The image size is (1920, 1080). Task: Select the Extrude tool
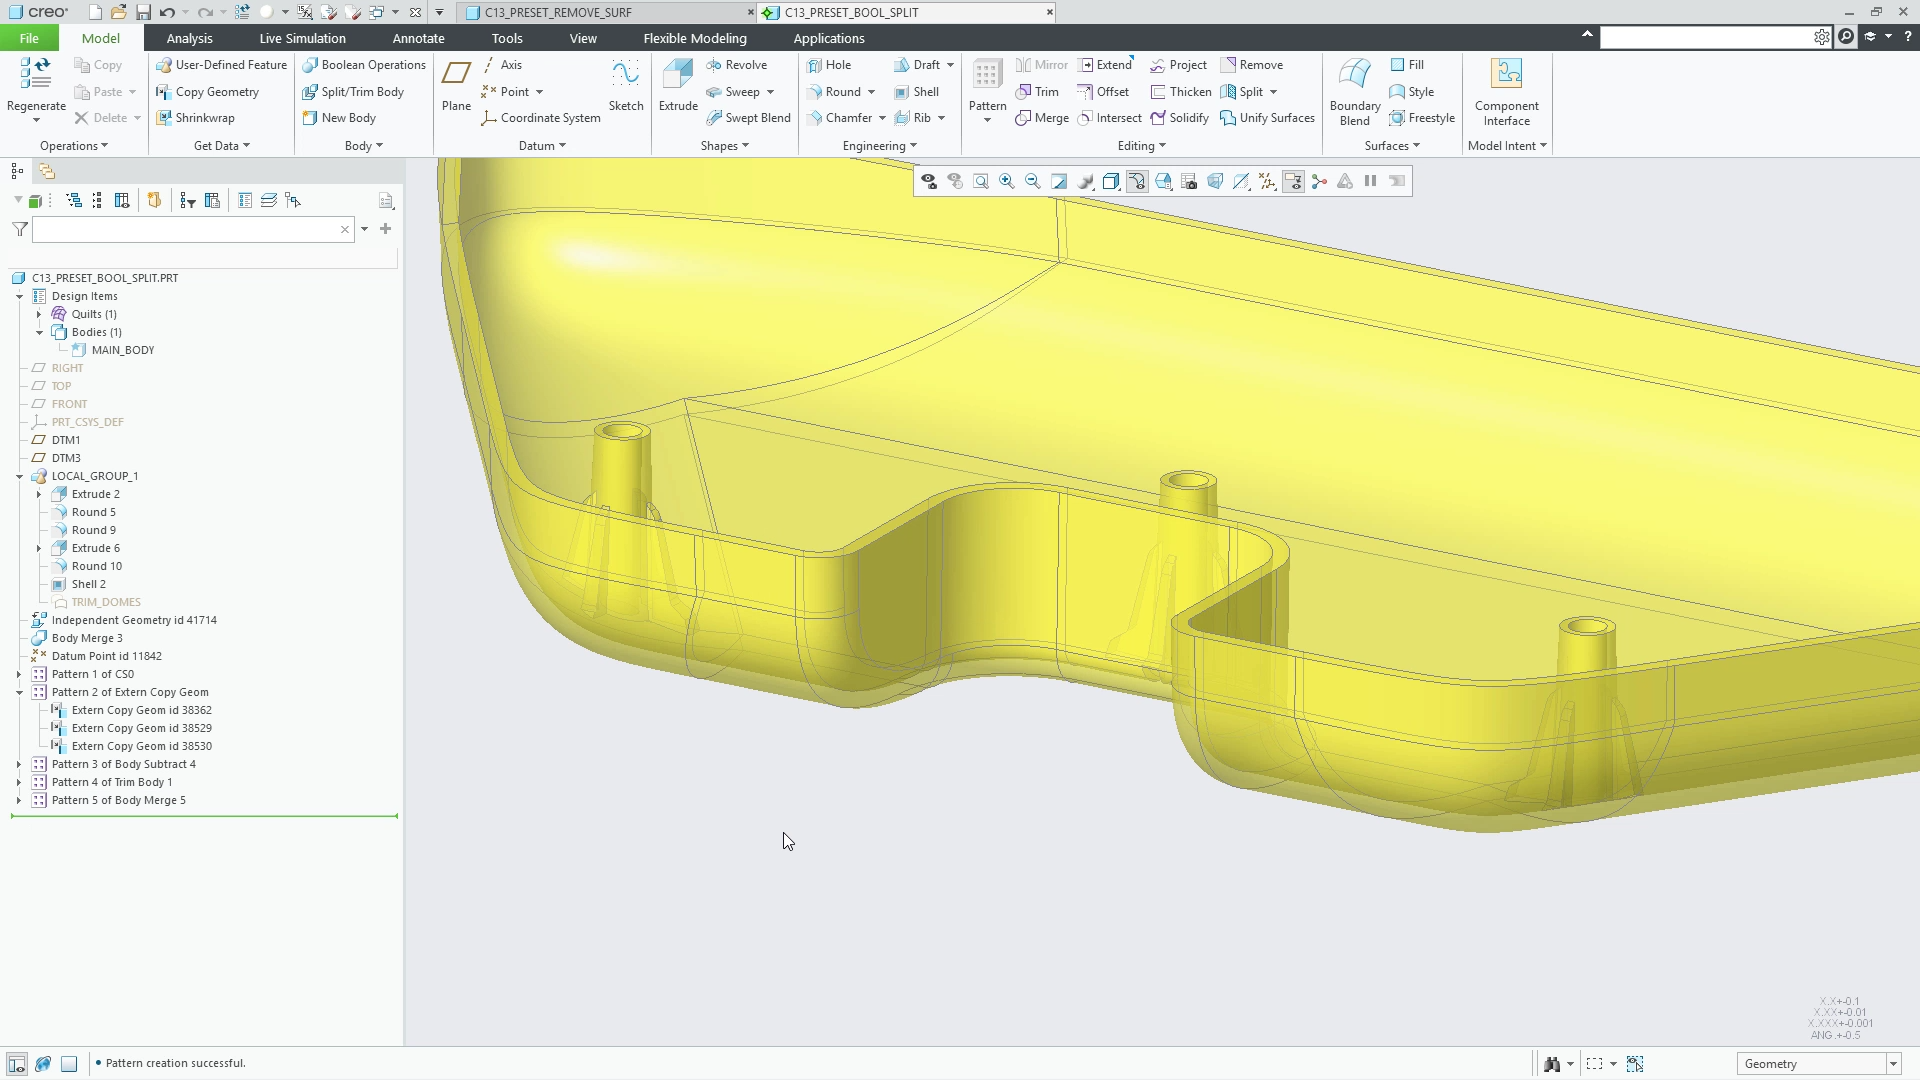pos(678,85)
